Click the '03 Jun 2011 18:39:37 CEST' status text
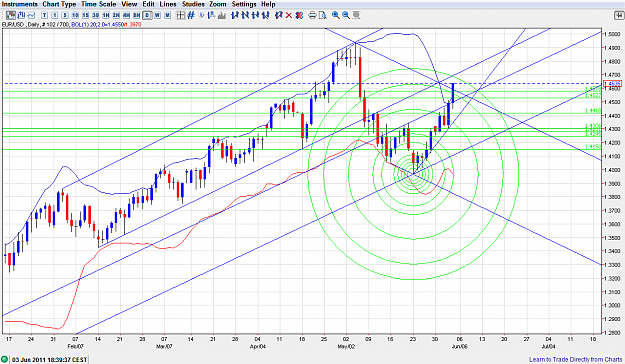Image resolution: width=625 pixels, height=364 pixels. (x=49, y=360)
